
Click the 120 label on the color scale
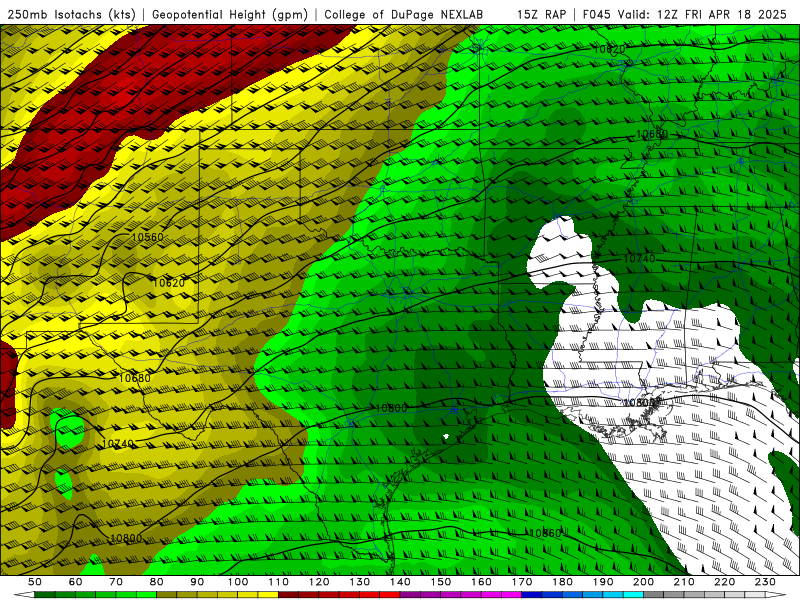point(319,582)
